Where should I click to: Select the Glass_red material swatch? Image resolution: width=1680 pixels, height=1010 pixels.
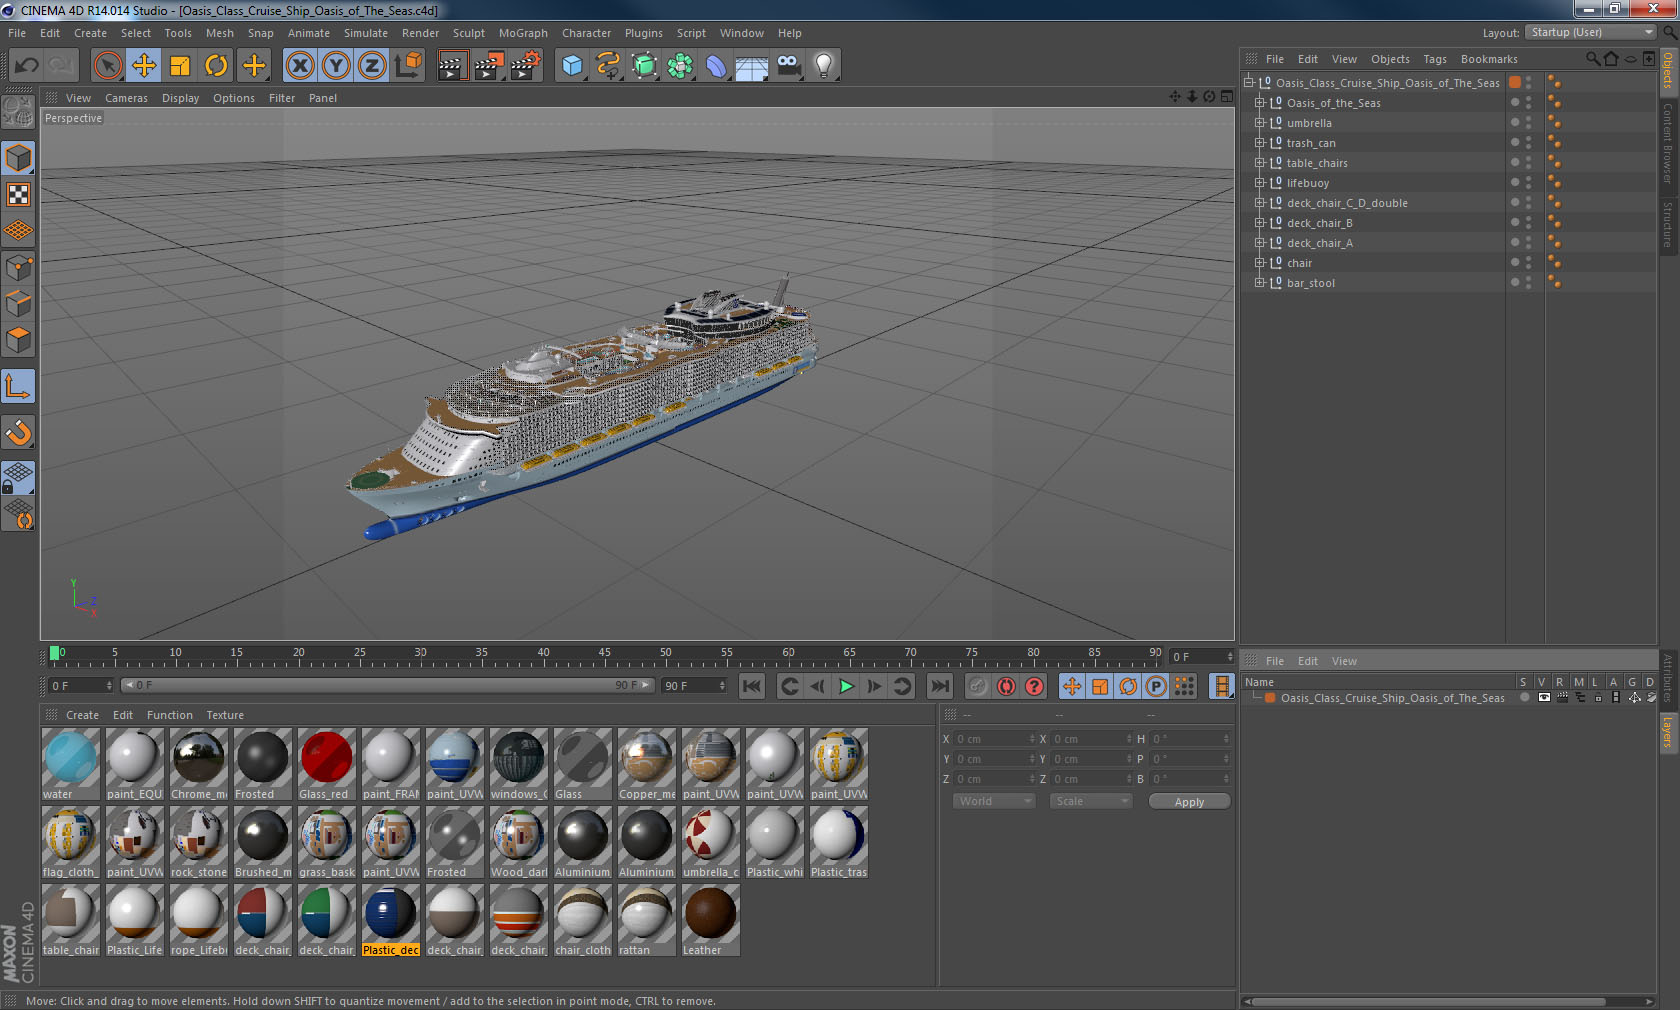tap(327, 764)
